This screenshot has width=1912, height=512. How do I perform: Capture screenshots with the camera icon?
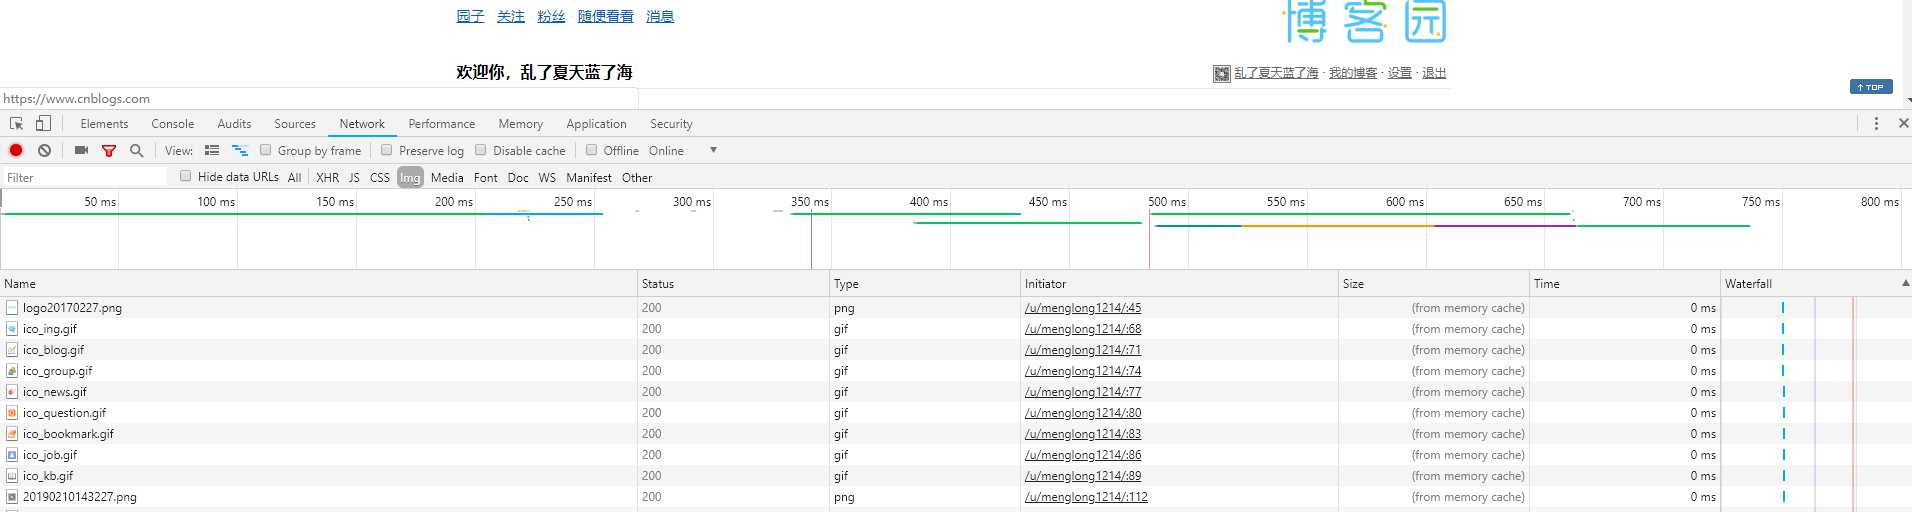coord(82,151)
